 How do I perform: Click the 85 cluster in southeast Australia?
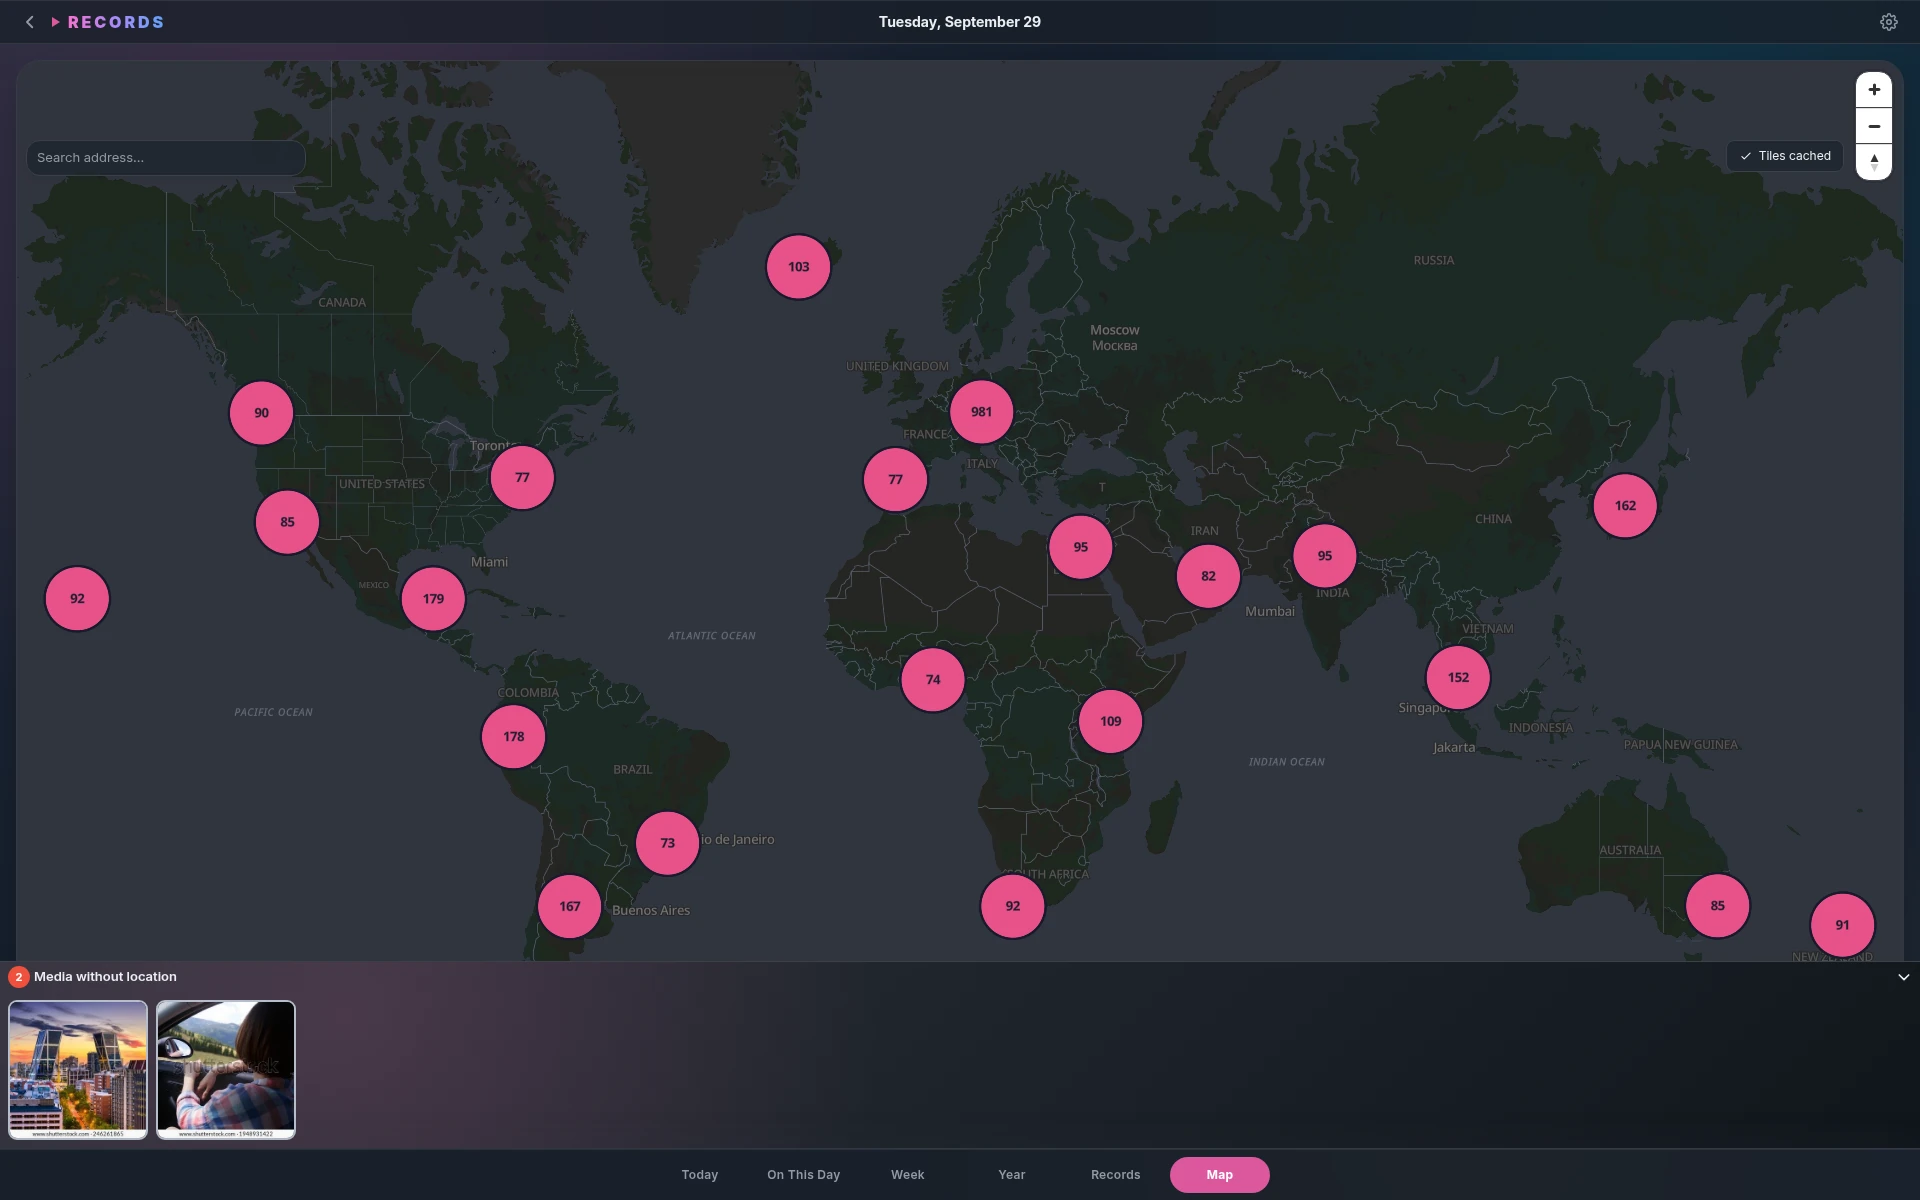click(x=1717, y=906)
